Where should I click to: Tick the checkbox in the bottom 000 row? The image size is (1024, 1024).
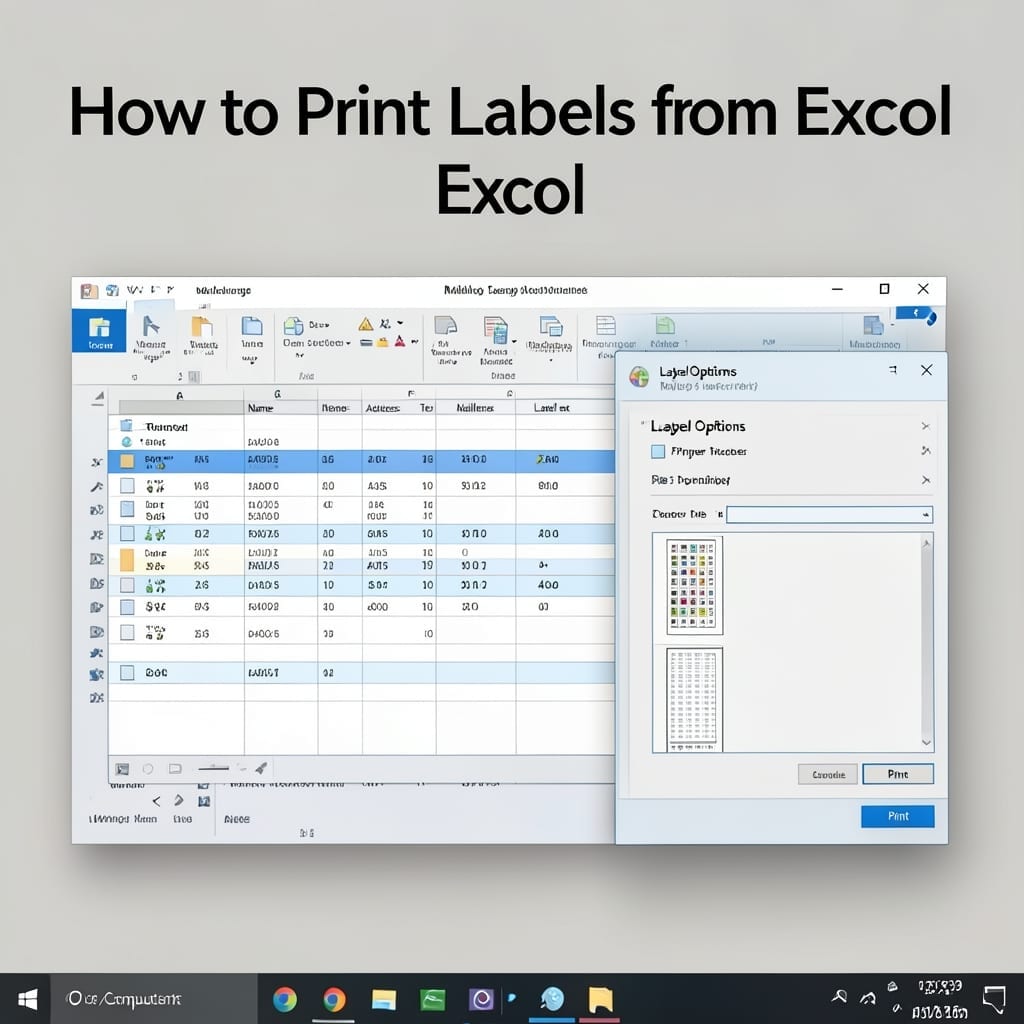[x=127, y=673]
